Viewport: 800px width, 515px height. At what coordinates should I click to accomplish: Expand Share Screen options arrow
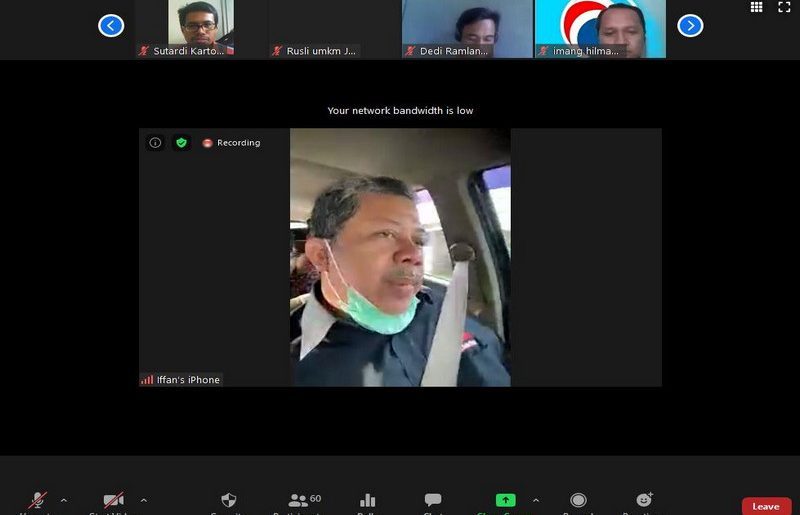[535, 500]
